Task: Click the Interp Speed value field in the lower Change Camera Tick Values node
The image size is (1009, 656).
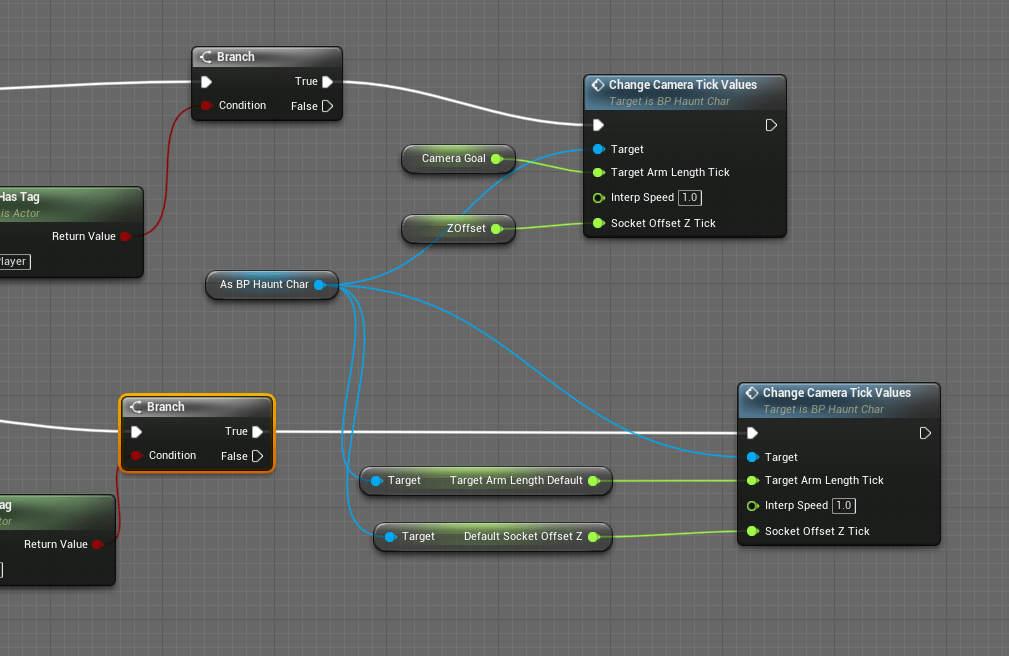Action: (843, 505)
